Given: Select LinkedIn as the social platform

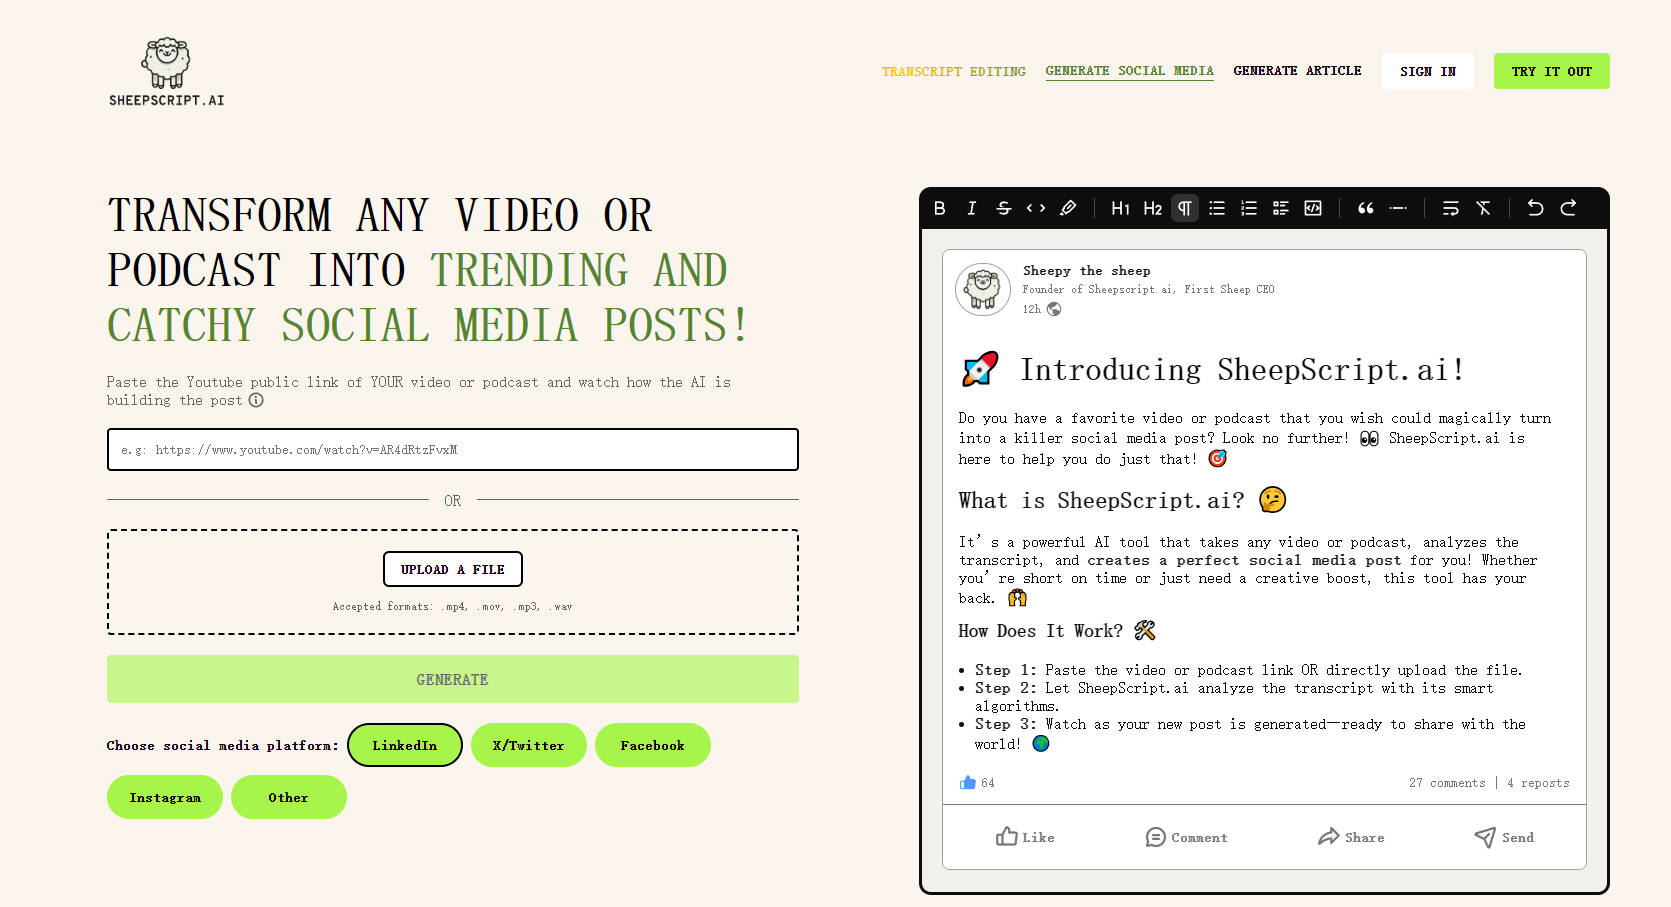Looking at the screenshot, I should coord(405,745).
